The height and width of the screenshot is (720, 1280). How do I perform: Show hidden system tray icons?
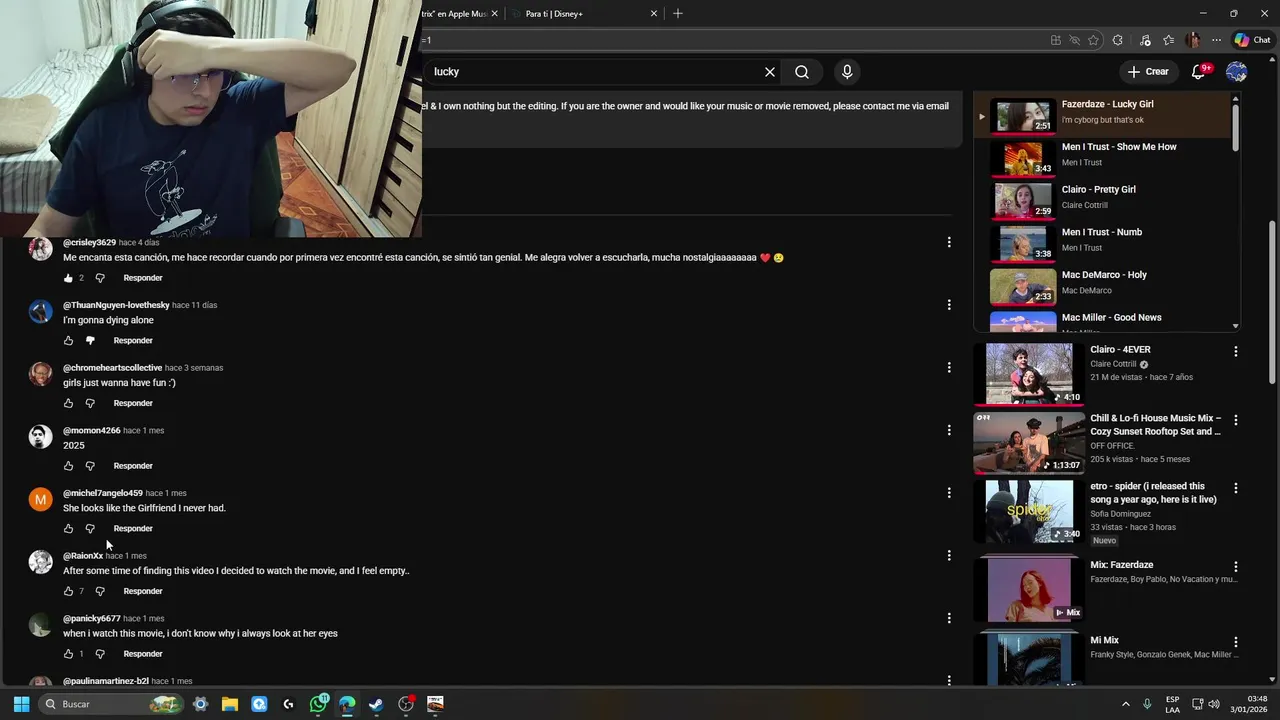point(1125,704)
